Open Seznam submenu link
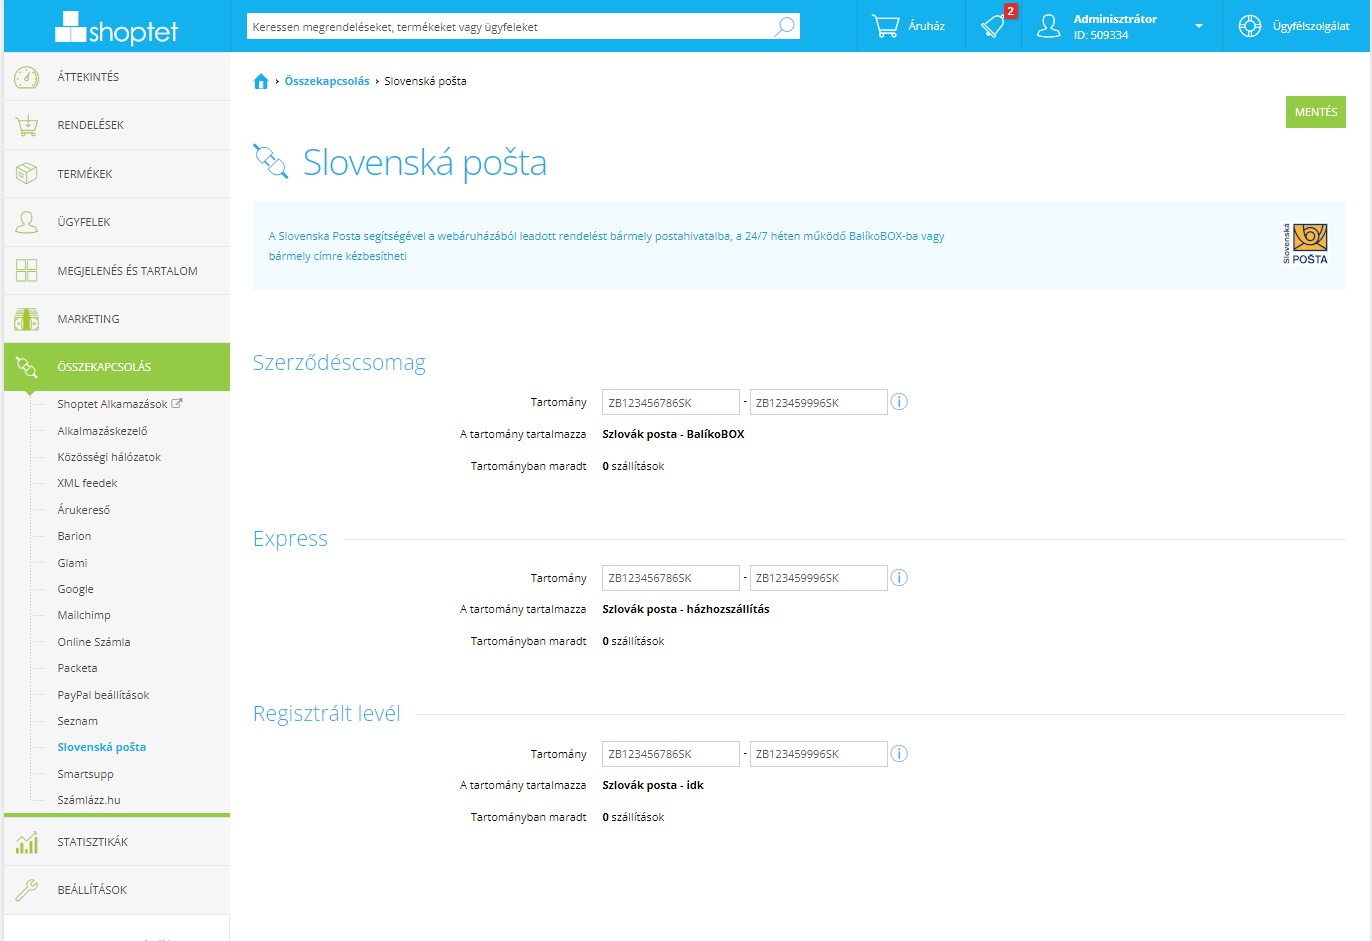Viewport: 1372px width, 941px height. click(x=77, y=721)
